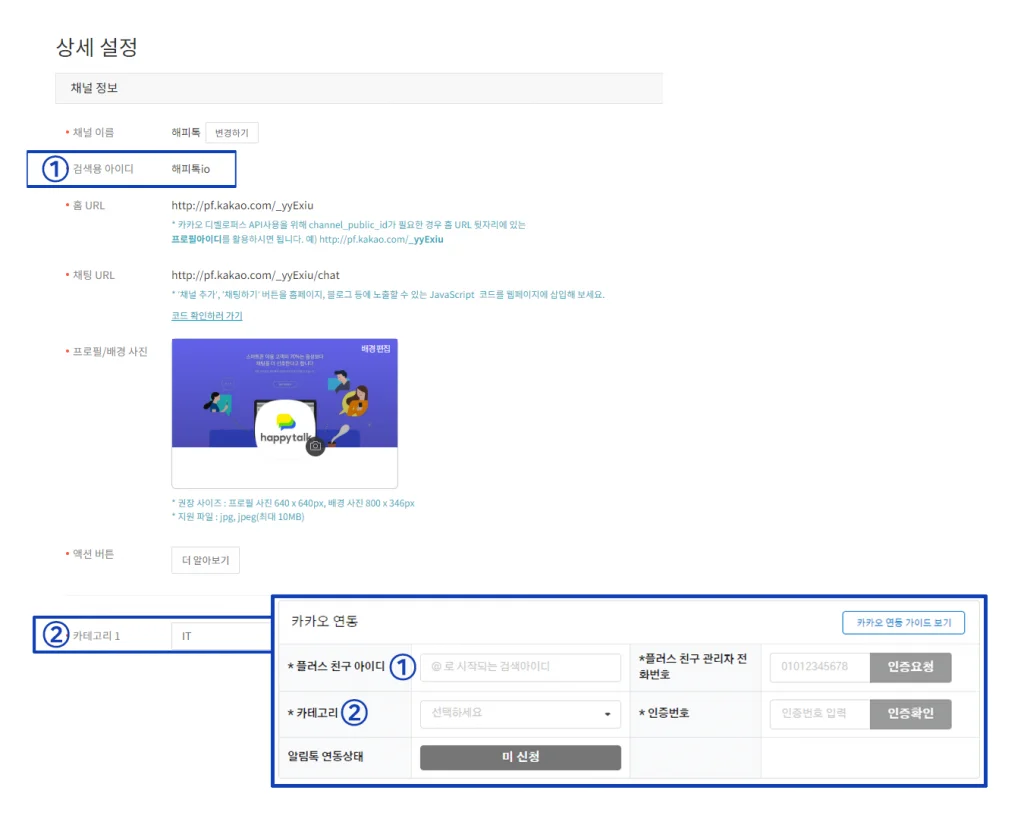Screen dimensions: 1024x834
Task: Click the 인증번호 입력 input field
Action: click(819, 714)
